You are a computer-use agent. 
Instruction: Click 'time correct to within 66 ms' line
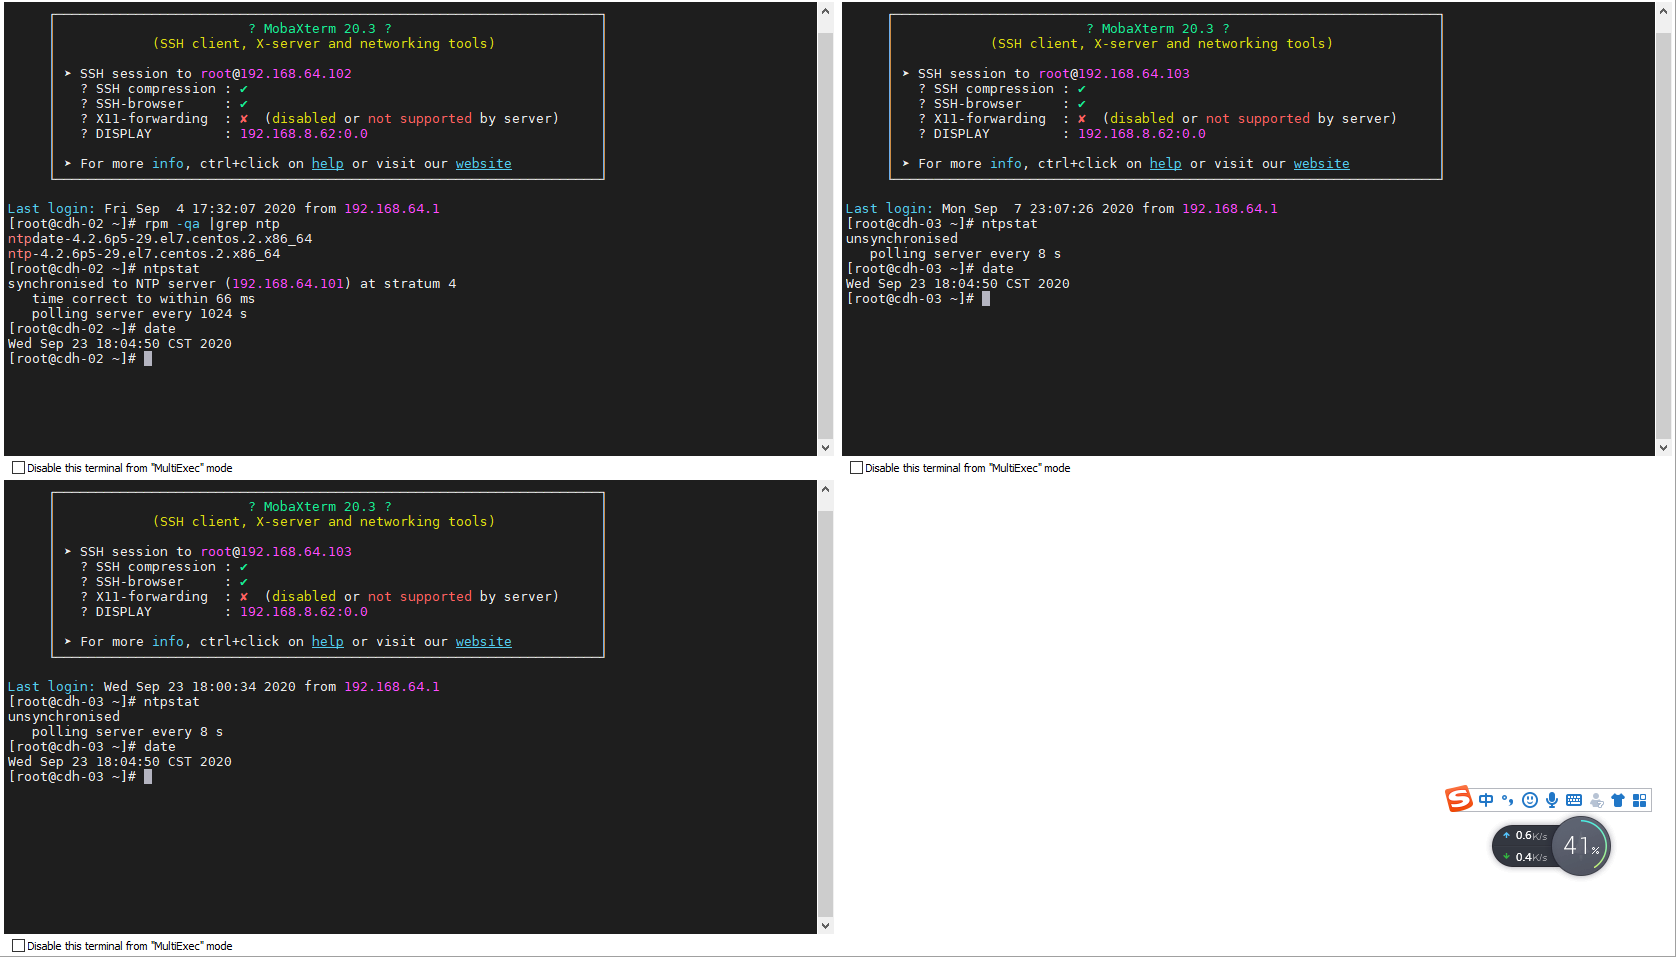[144, 299]
